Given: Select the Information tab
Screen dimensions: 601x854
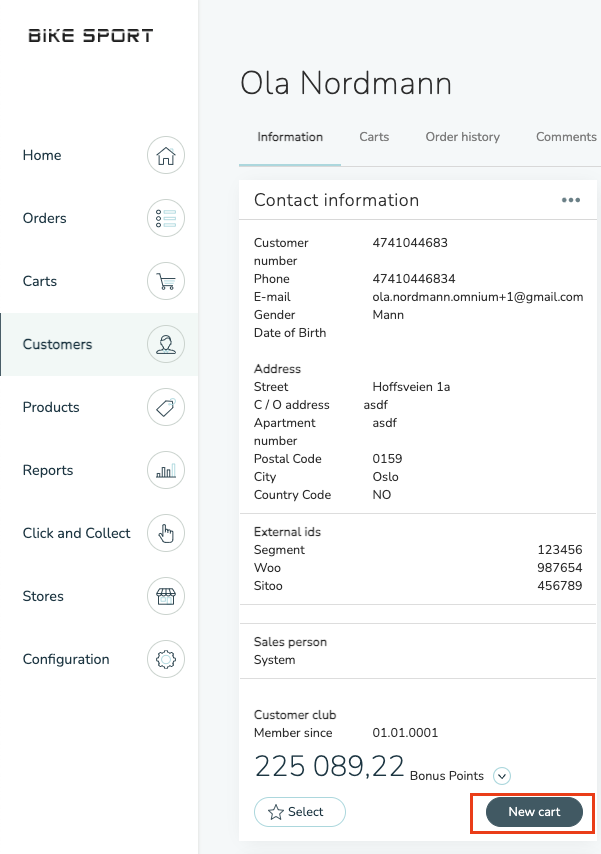Looking at the screenshot, I should 290,137.
